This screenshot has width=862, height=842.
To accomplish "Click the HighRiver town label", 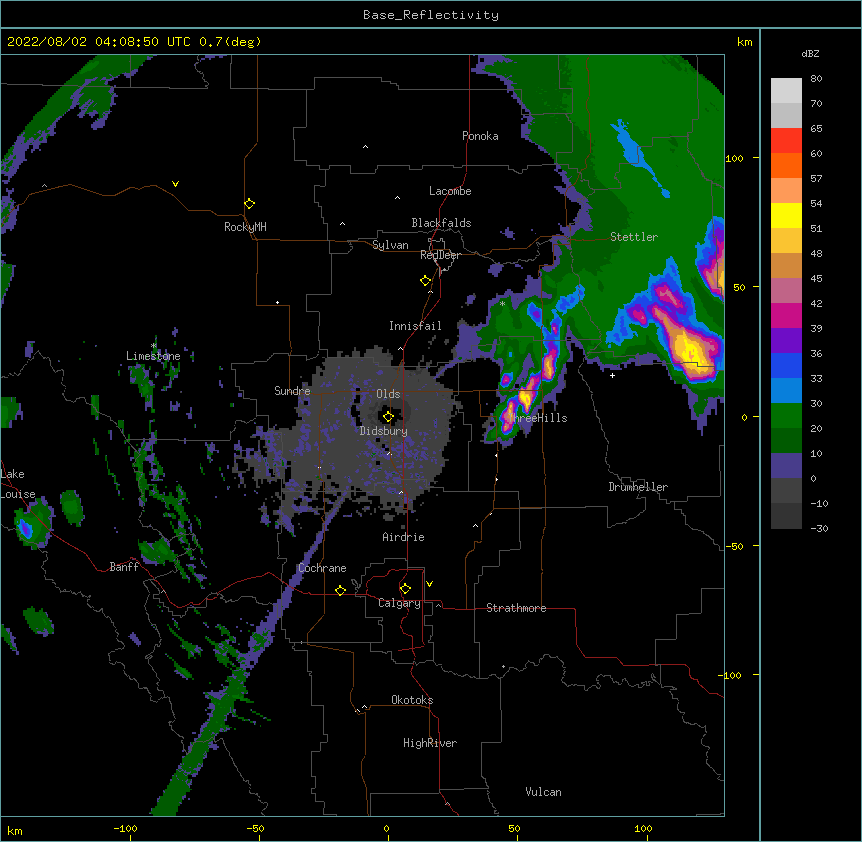I will click(x=430, y=743).
